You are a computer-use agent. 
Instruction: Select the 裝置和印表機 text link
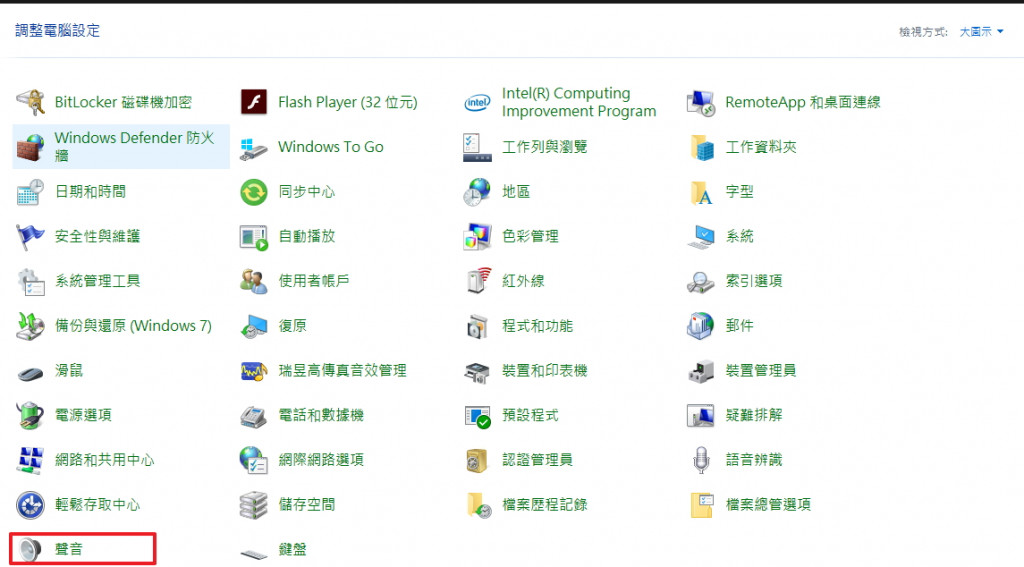coord(544,371)
